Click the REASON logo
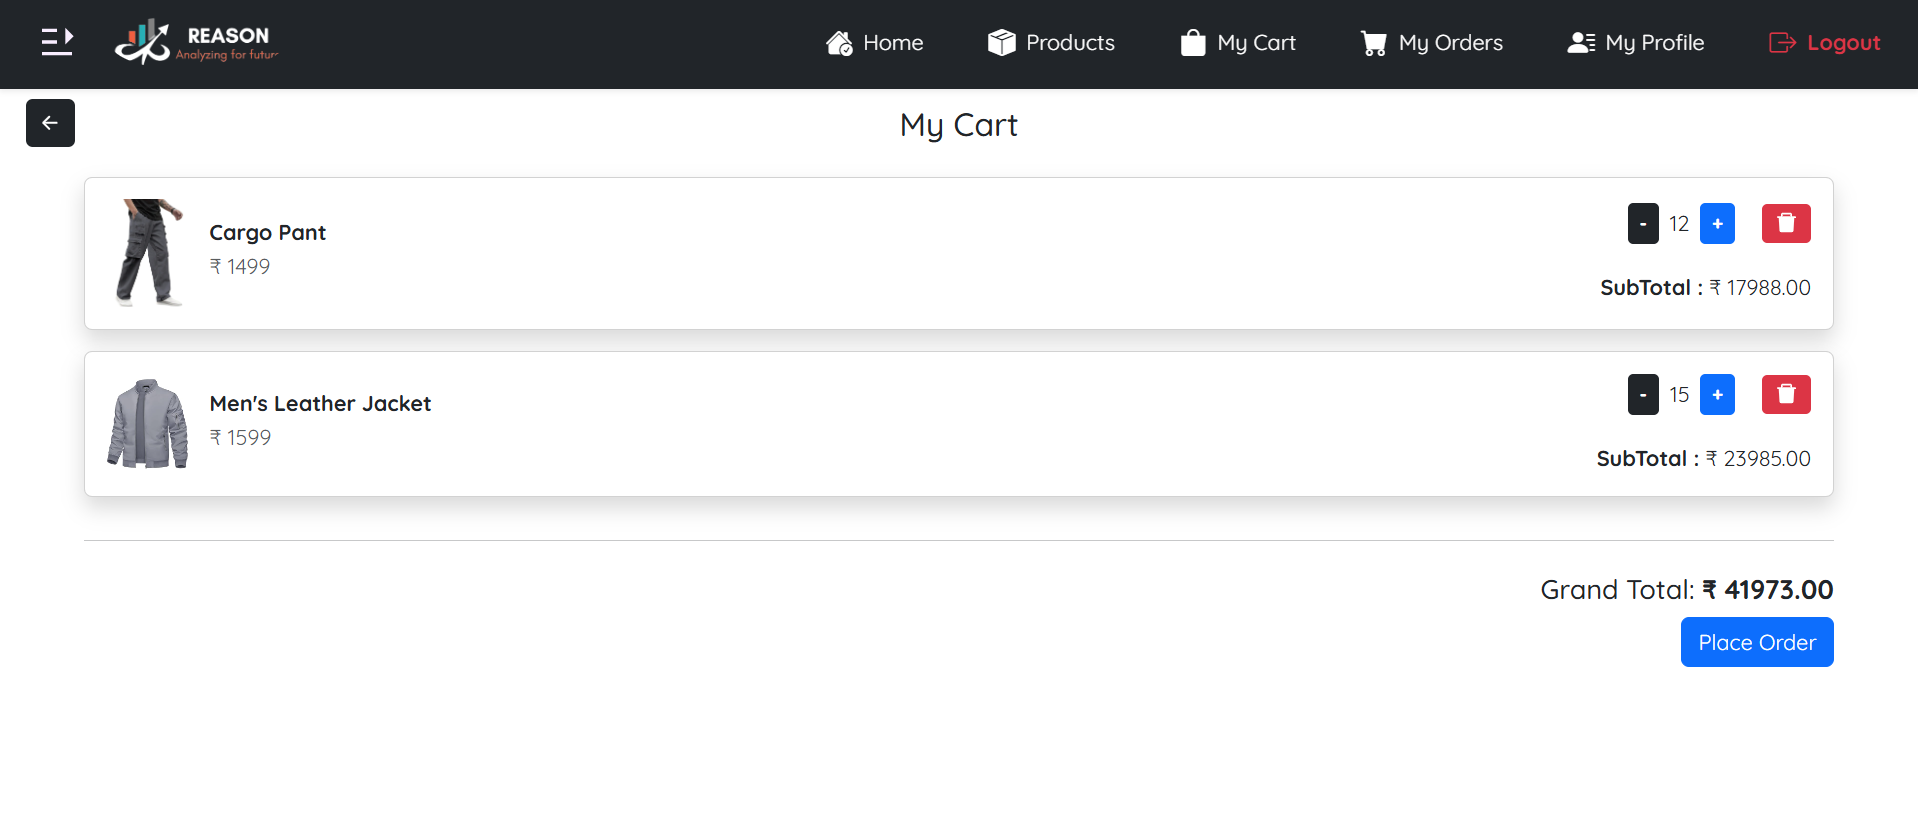The width and height of the screenshot is (1918, 814). 196,42
